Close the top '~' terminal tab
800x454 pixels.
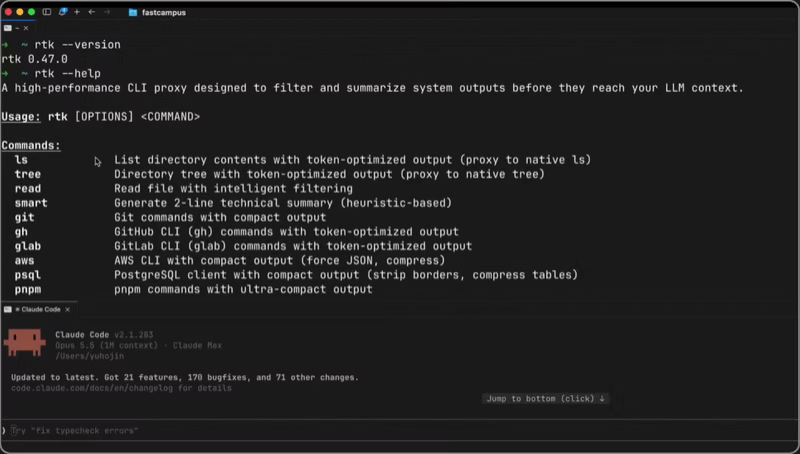tap(26, 28)
